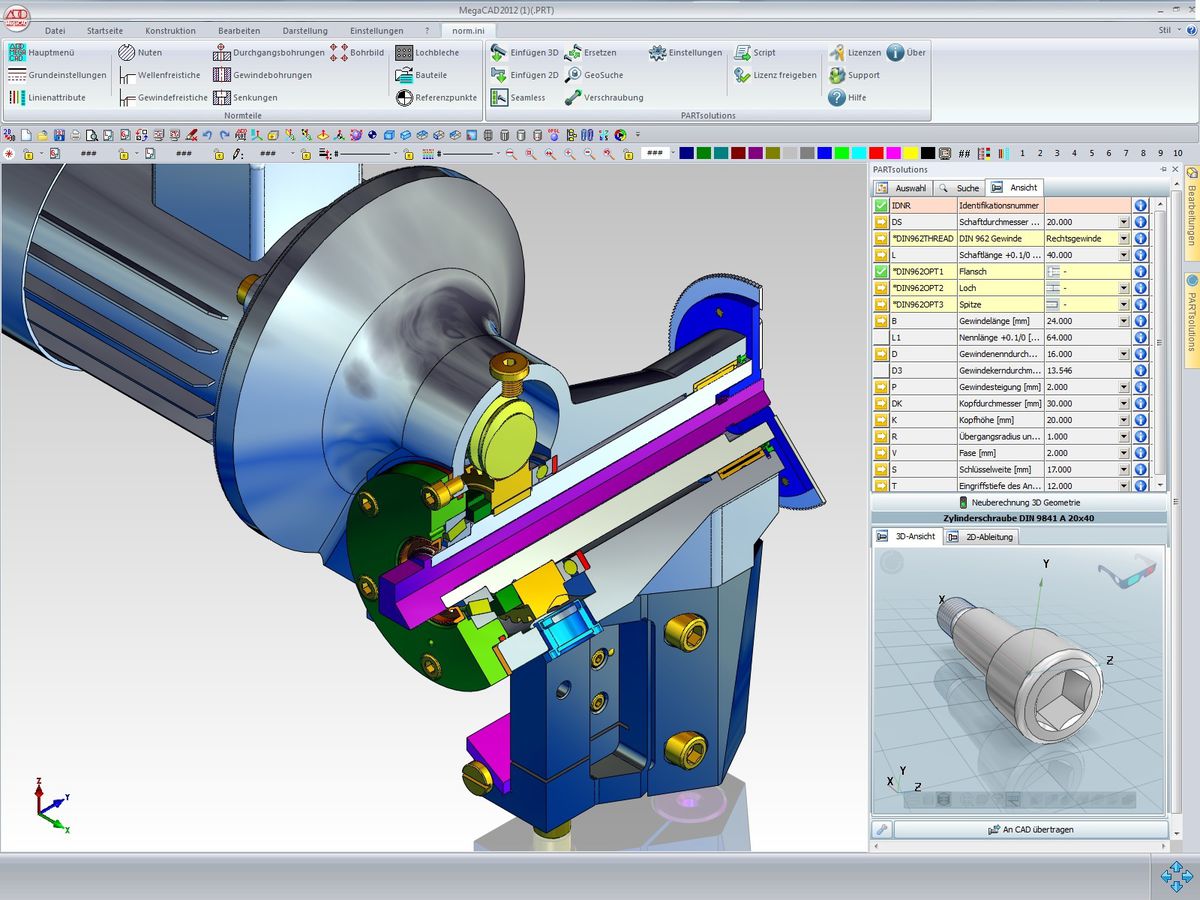Start GeoSuche geometric search
This screenshot has width=1200, height=900.
click(x=594, y=75)
